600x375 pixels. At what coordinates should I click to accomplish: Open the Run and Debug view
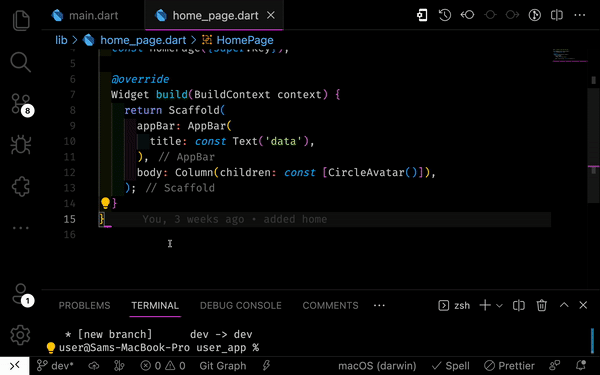(21, 145)
